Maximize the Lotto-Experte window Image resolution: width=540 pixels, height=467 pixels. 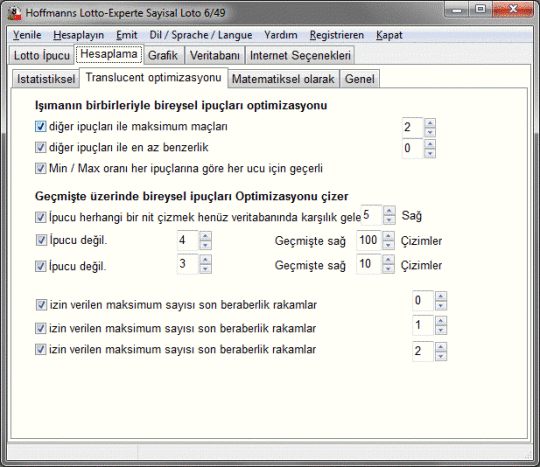tap(480, 10)
